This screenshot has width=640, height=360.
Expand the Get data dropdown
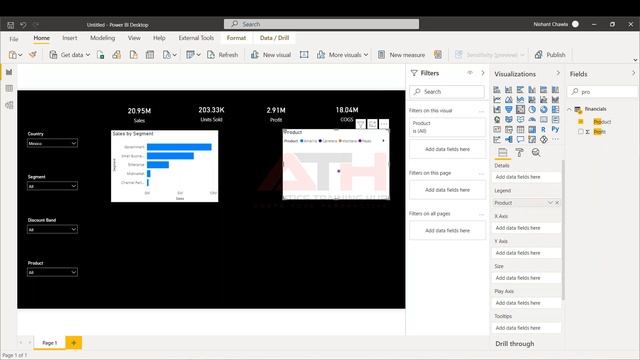(88, 55)
